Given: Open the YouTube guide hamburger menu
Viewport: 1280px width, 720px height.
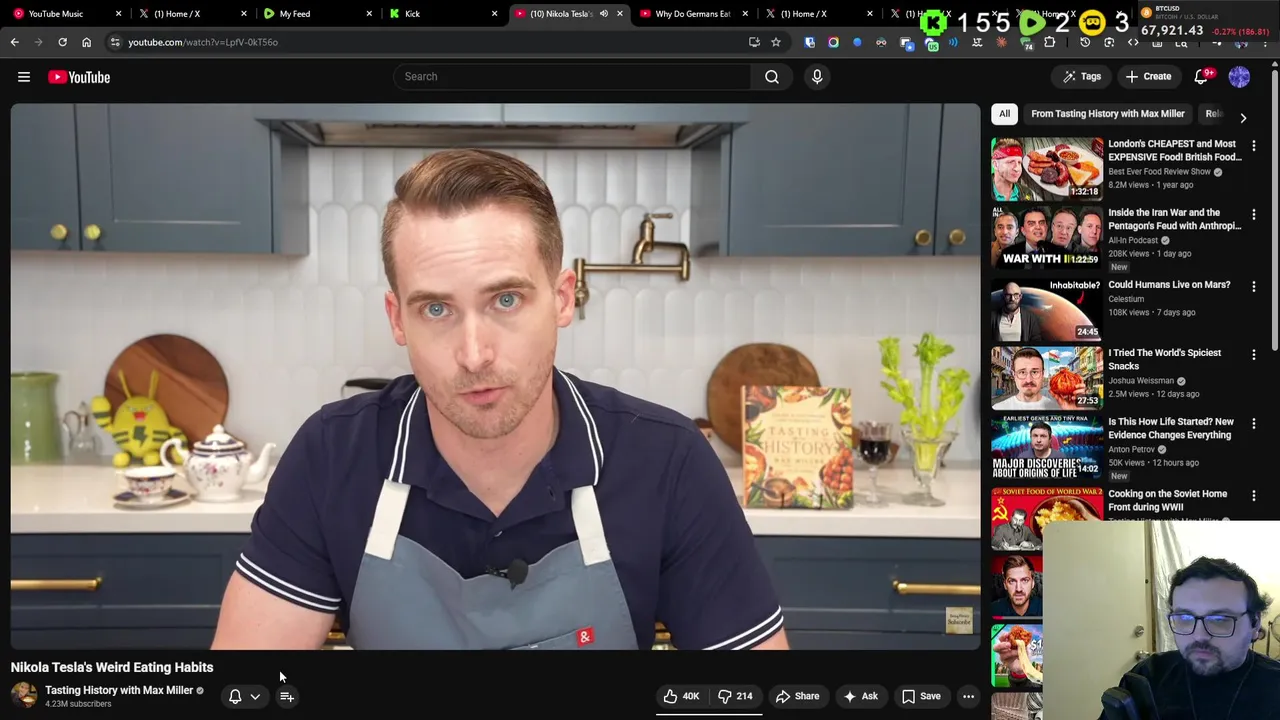Looking at the screenshot, I should coord(24,77).
